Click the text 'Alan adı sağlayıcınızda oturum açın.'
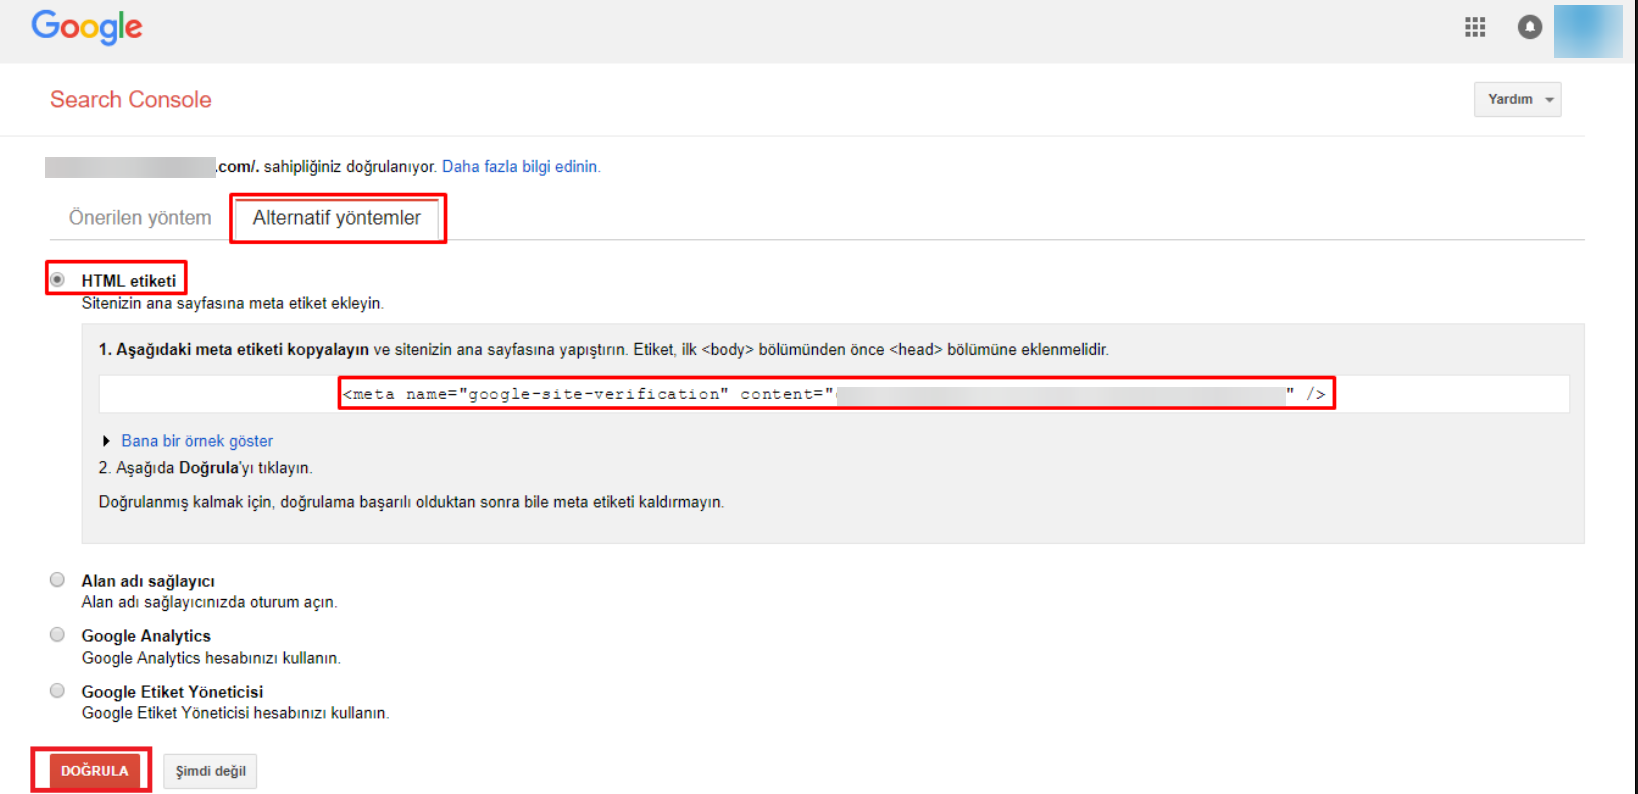 (209, 602)
